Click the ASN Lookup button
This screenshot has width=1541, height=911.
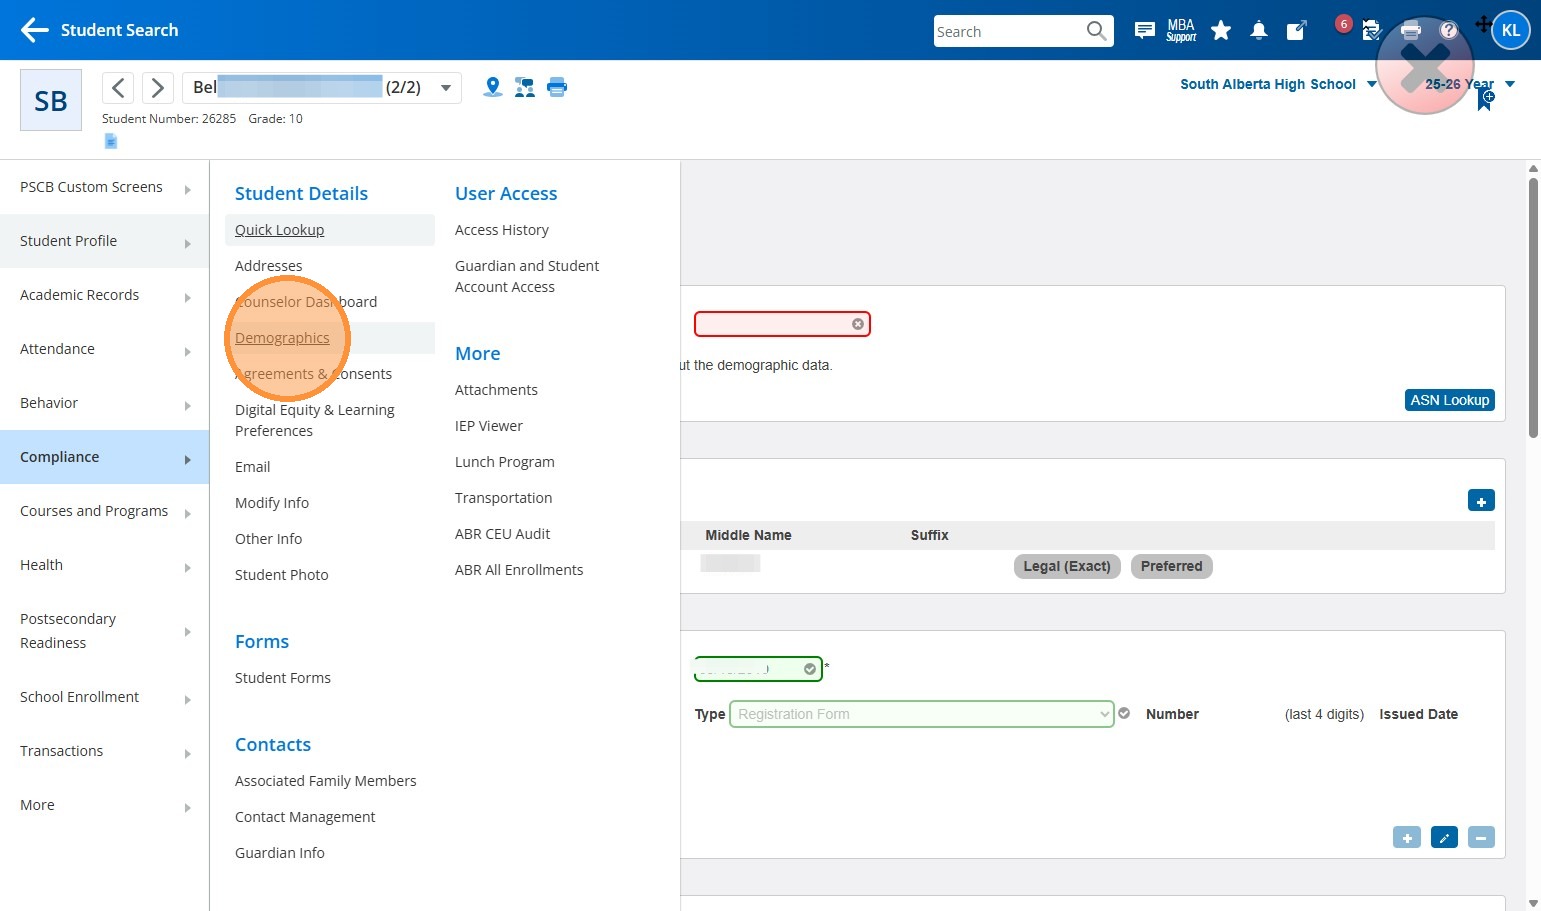pyautogui.click(x=1449, y=400)
